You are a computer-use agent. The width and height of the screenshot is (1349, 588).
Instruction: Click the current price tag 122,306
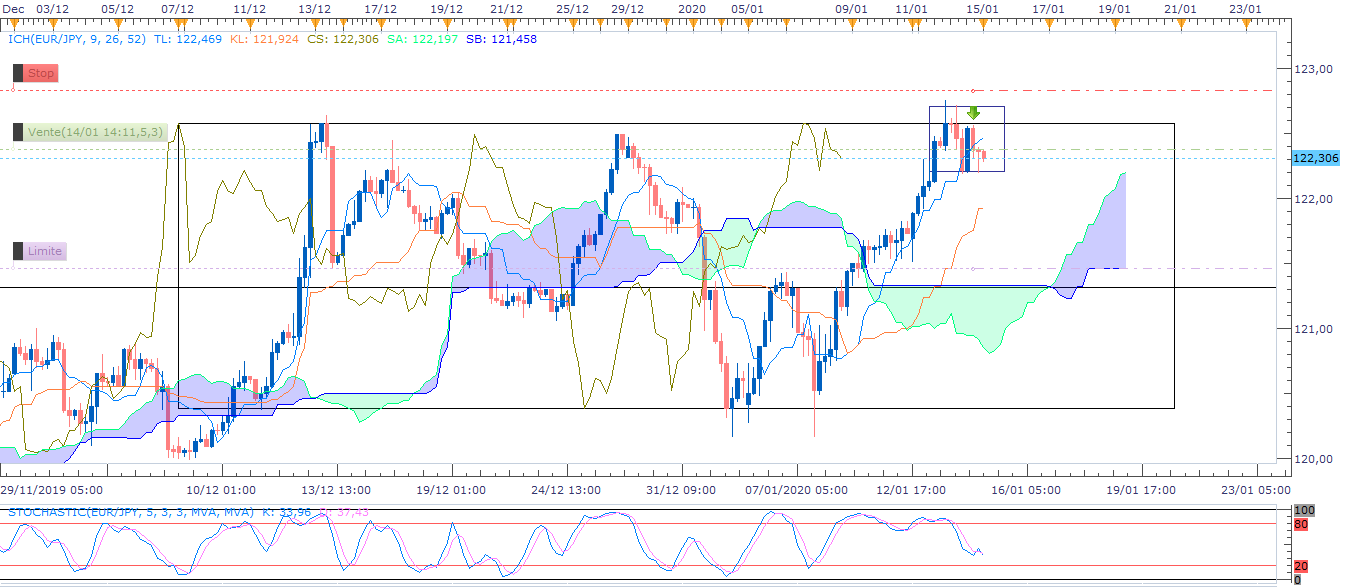pyautogui.click(x=1315, y=158)
